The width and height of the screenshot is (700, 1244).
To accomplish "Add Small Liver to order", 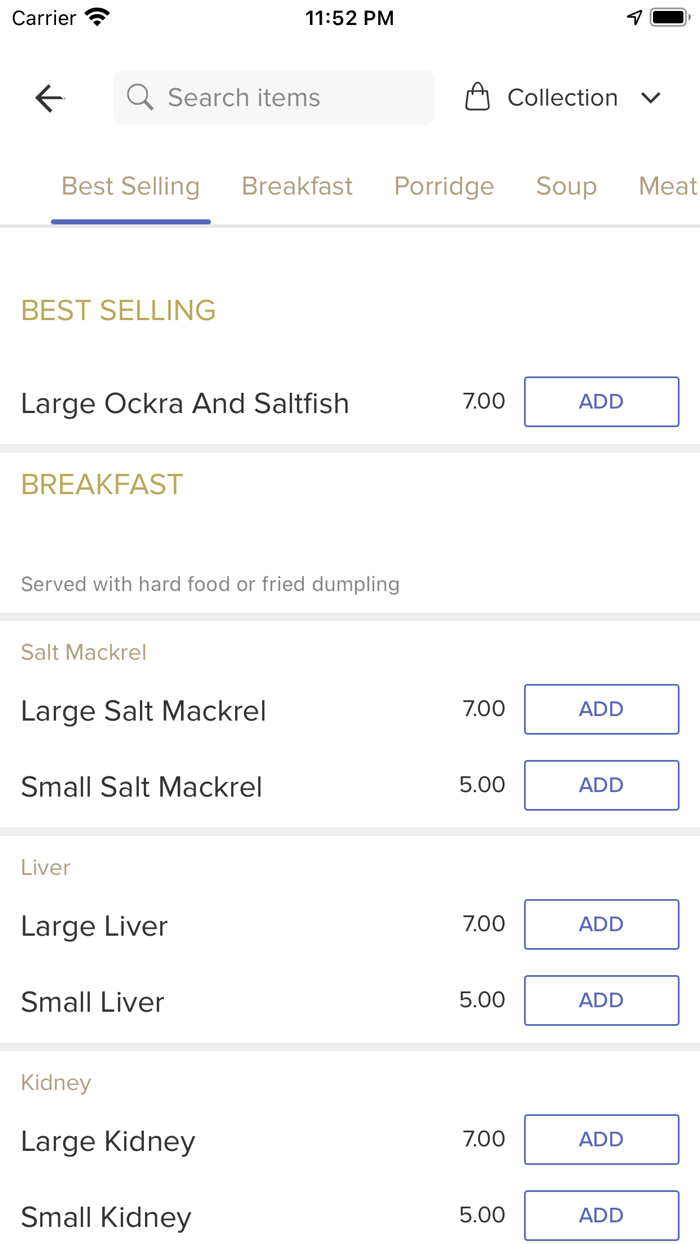I will [x=601, y=1000].
